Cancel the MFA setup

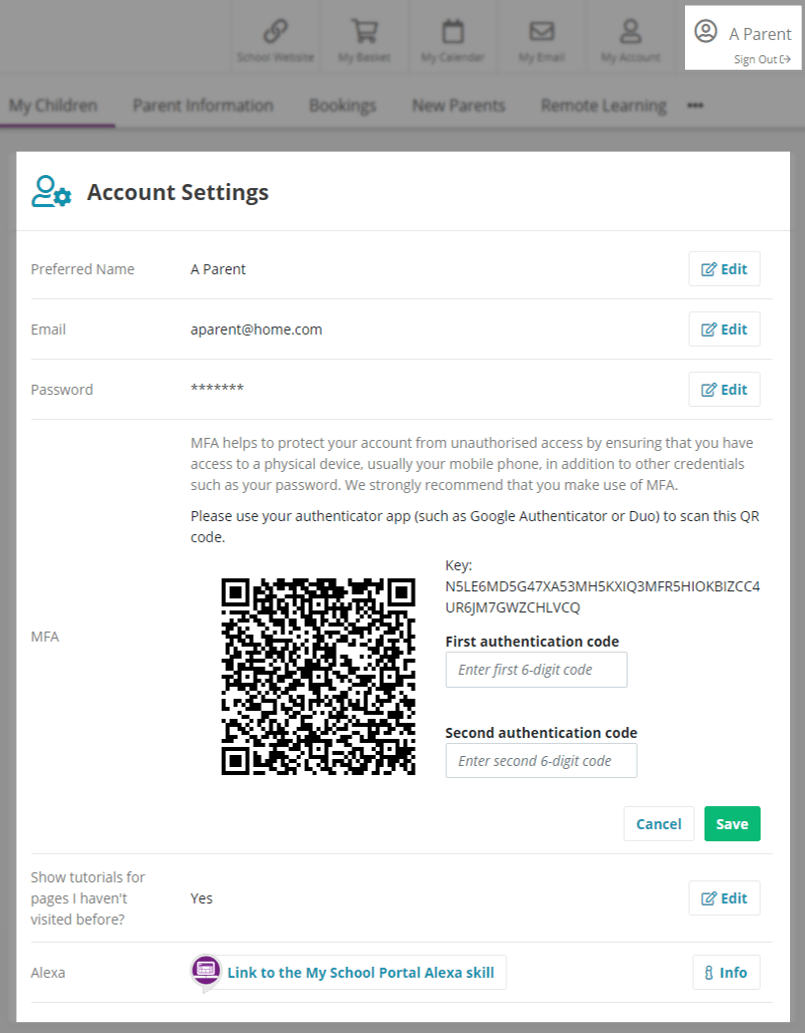click(x=658, y=824)
